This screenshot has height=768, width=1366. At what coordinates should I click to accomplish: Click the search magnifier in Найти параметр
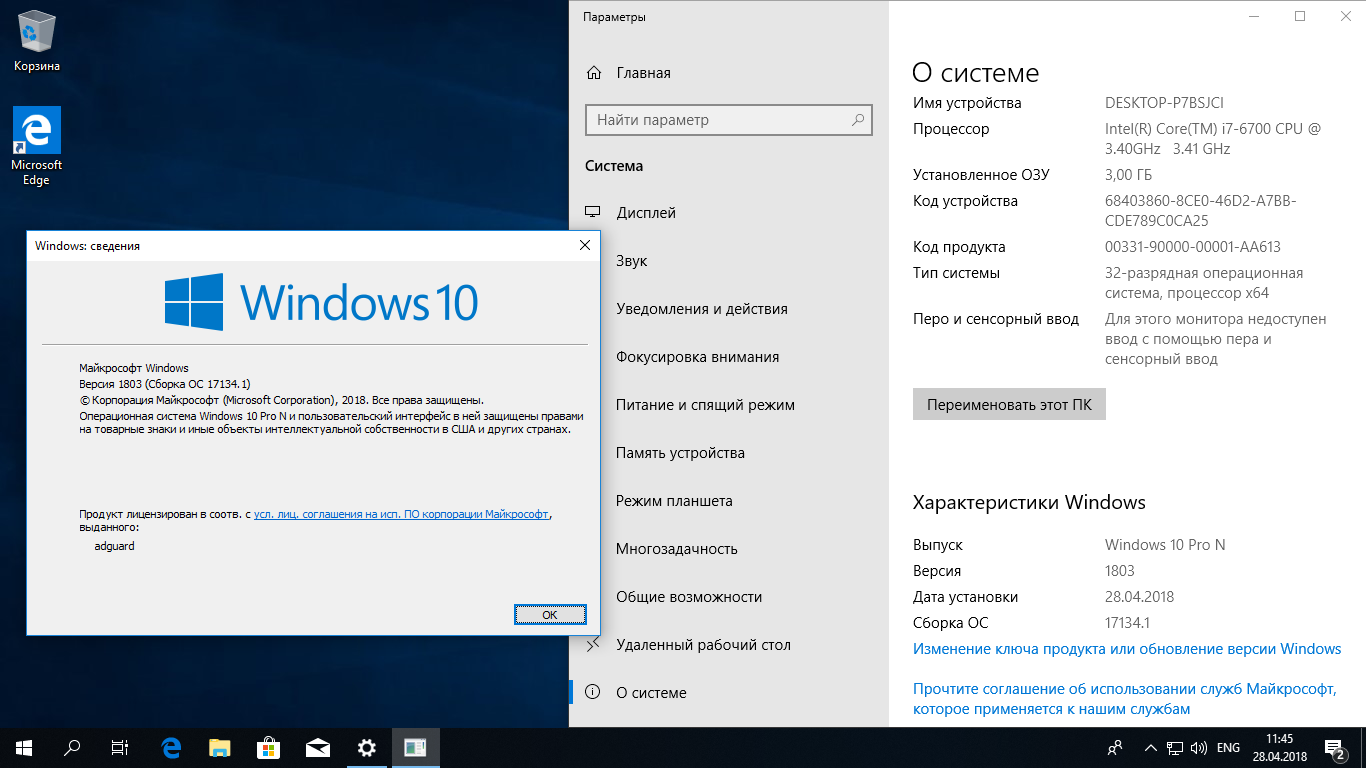(858, 120)
